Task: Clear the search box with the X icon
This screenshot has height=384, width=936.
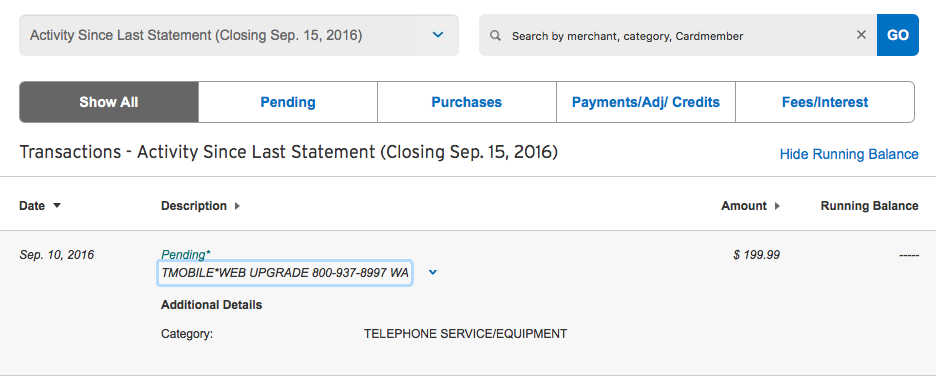Action: click(x=861, y=35)
